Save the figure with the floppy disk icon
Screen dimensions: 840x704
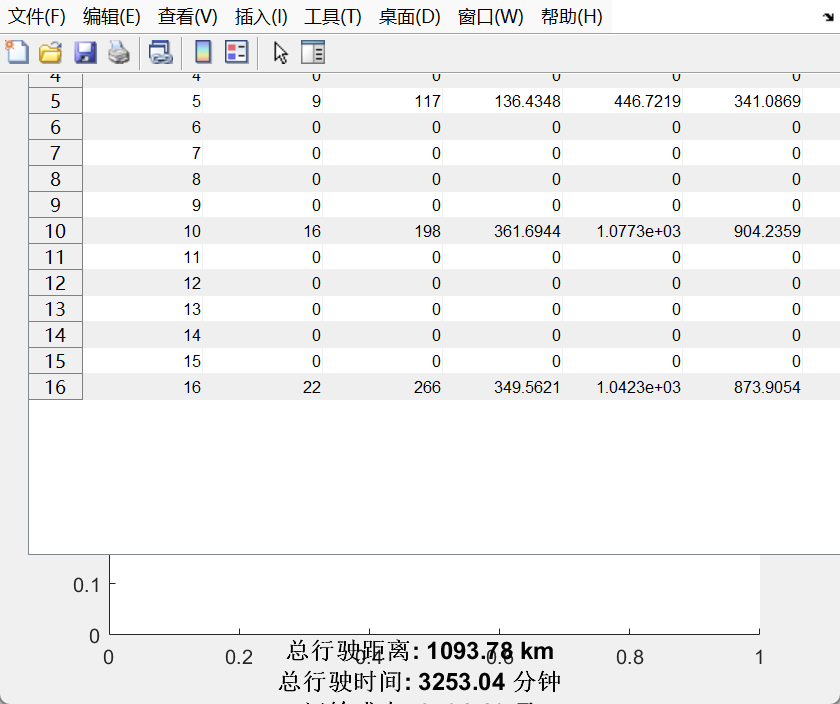[85, 53]
